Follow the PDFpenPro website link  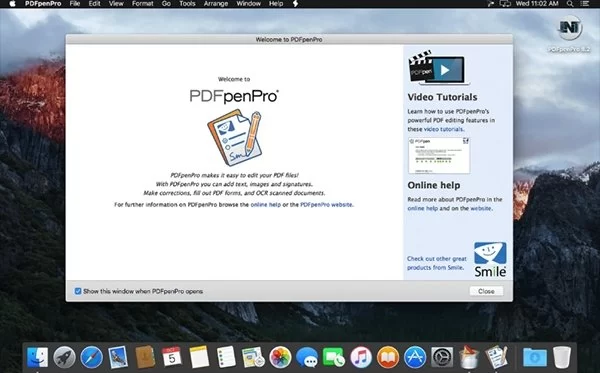point(326,205)
